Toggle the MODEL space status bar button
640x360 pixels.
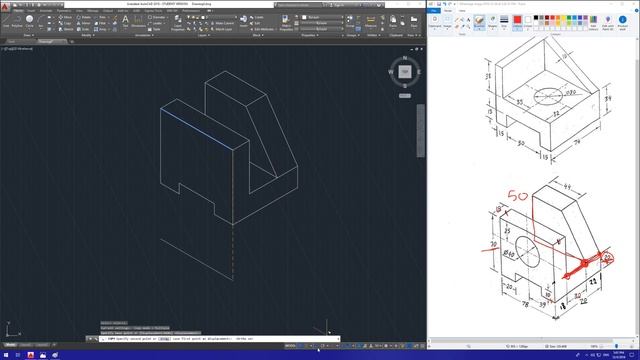290,346
